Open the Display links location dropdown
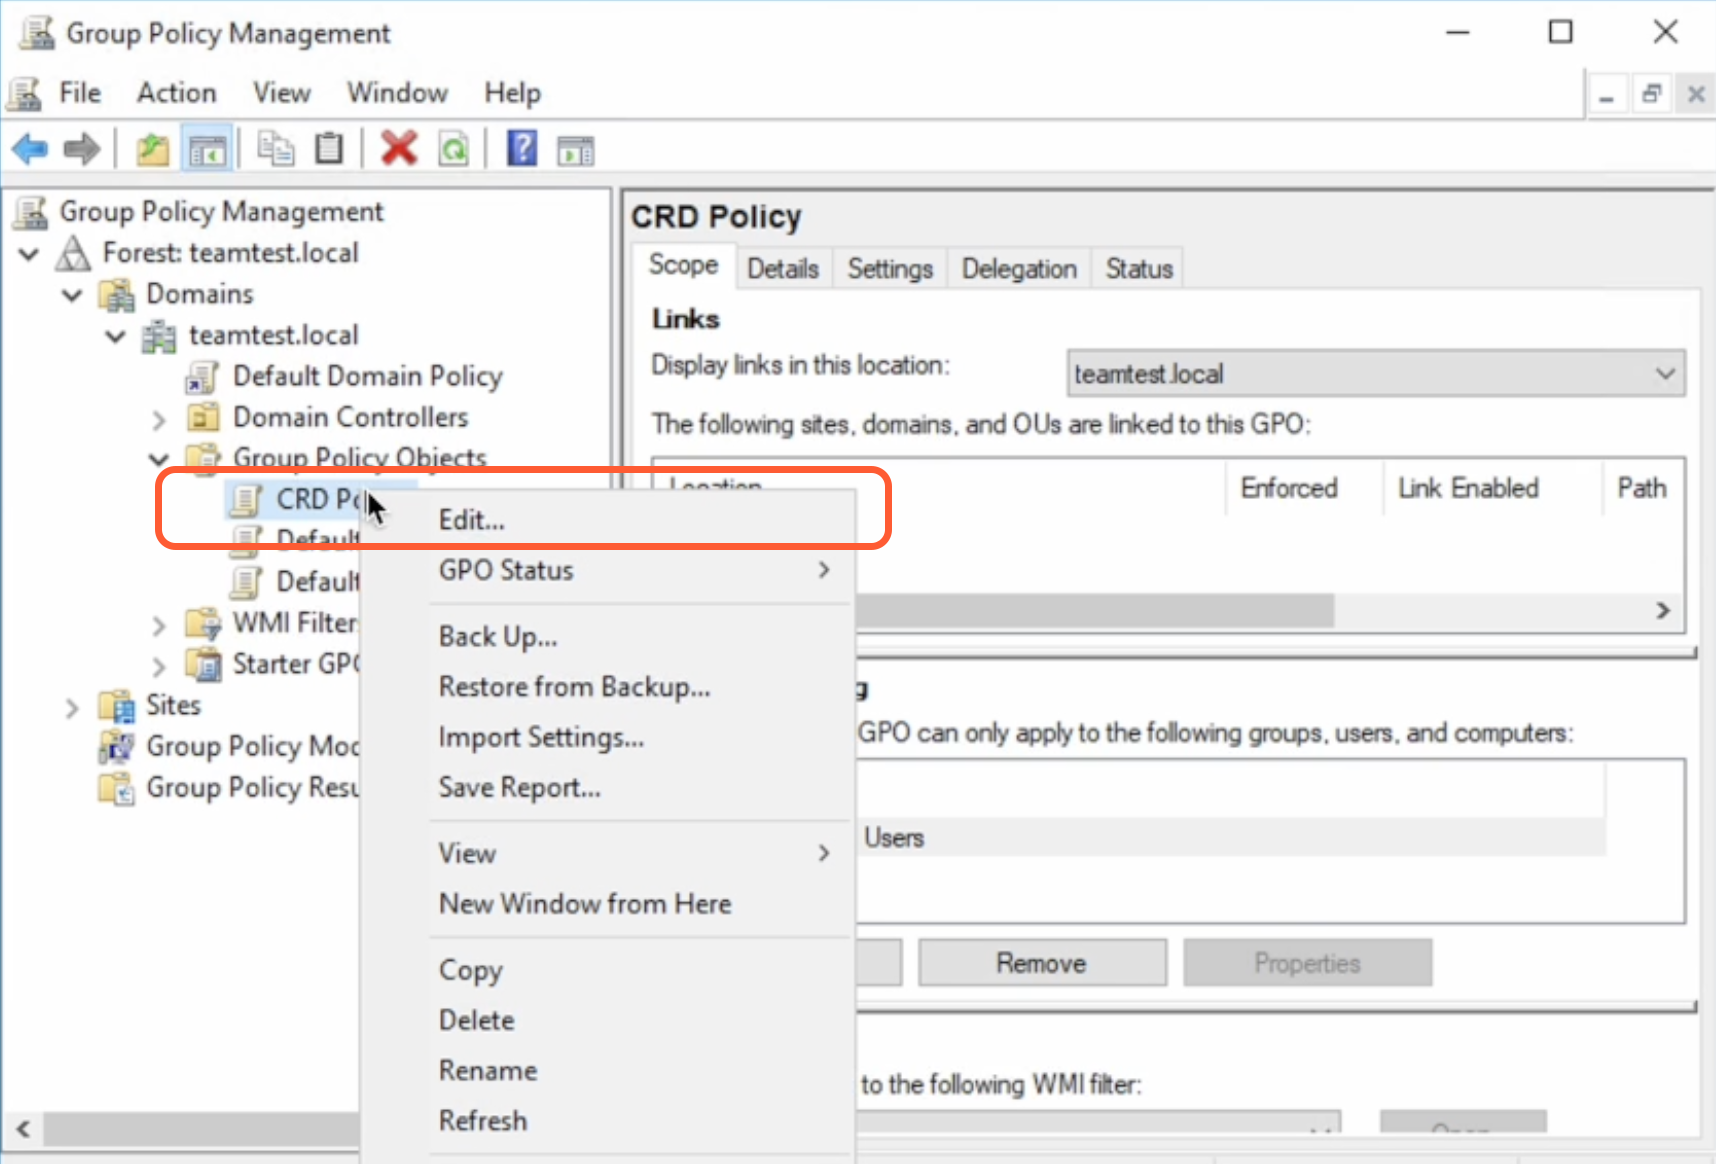This screenshot has width=1716, height=1164. (x=1664, y=374)
